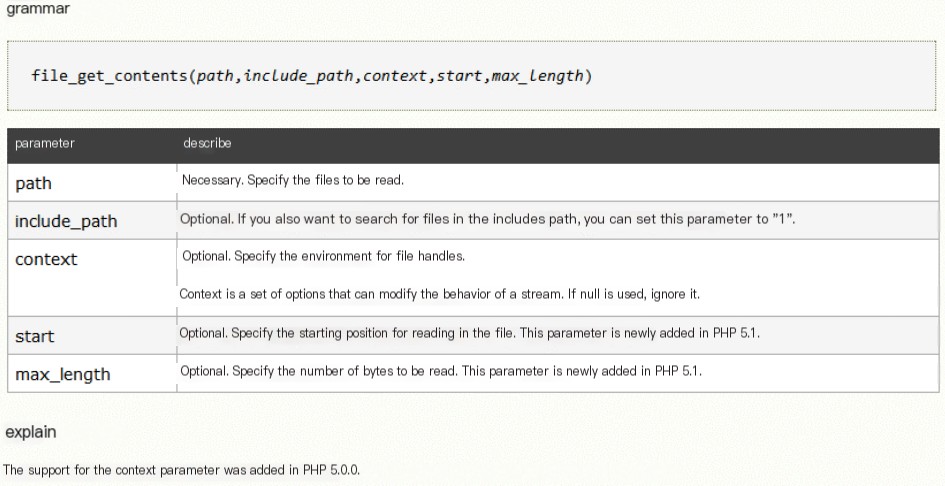Click 'max_length' inside the syntax code
The width and height of the screenshot is (945, 486).
[538, 76]
